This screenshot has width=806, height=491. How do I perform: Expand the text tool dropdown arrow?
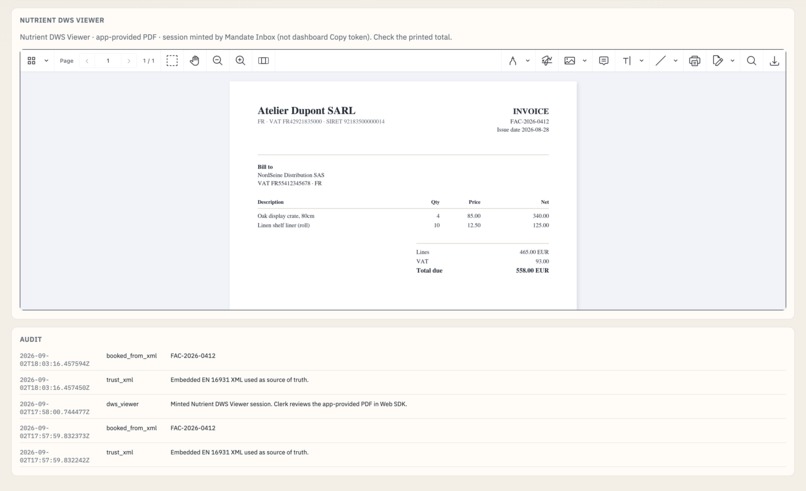642,61
